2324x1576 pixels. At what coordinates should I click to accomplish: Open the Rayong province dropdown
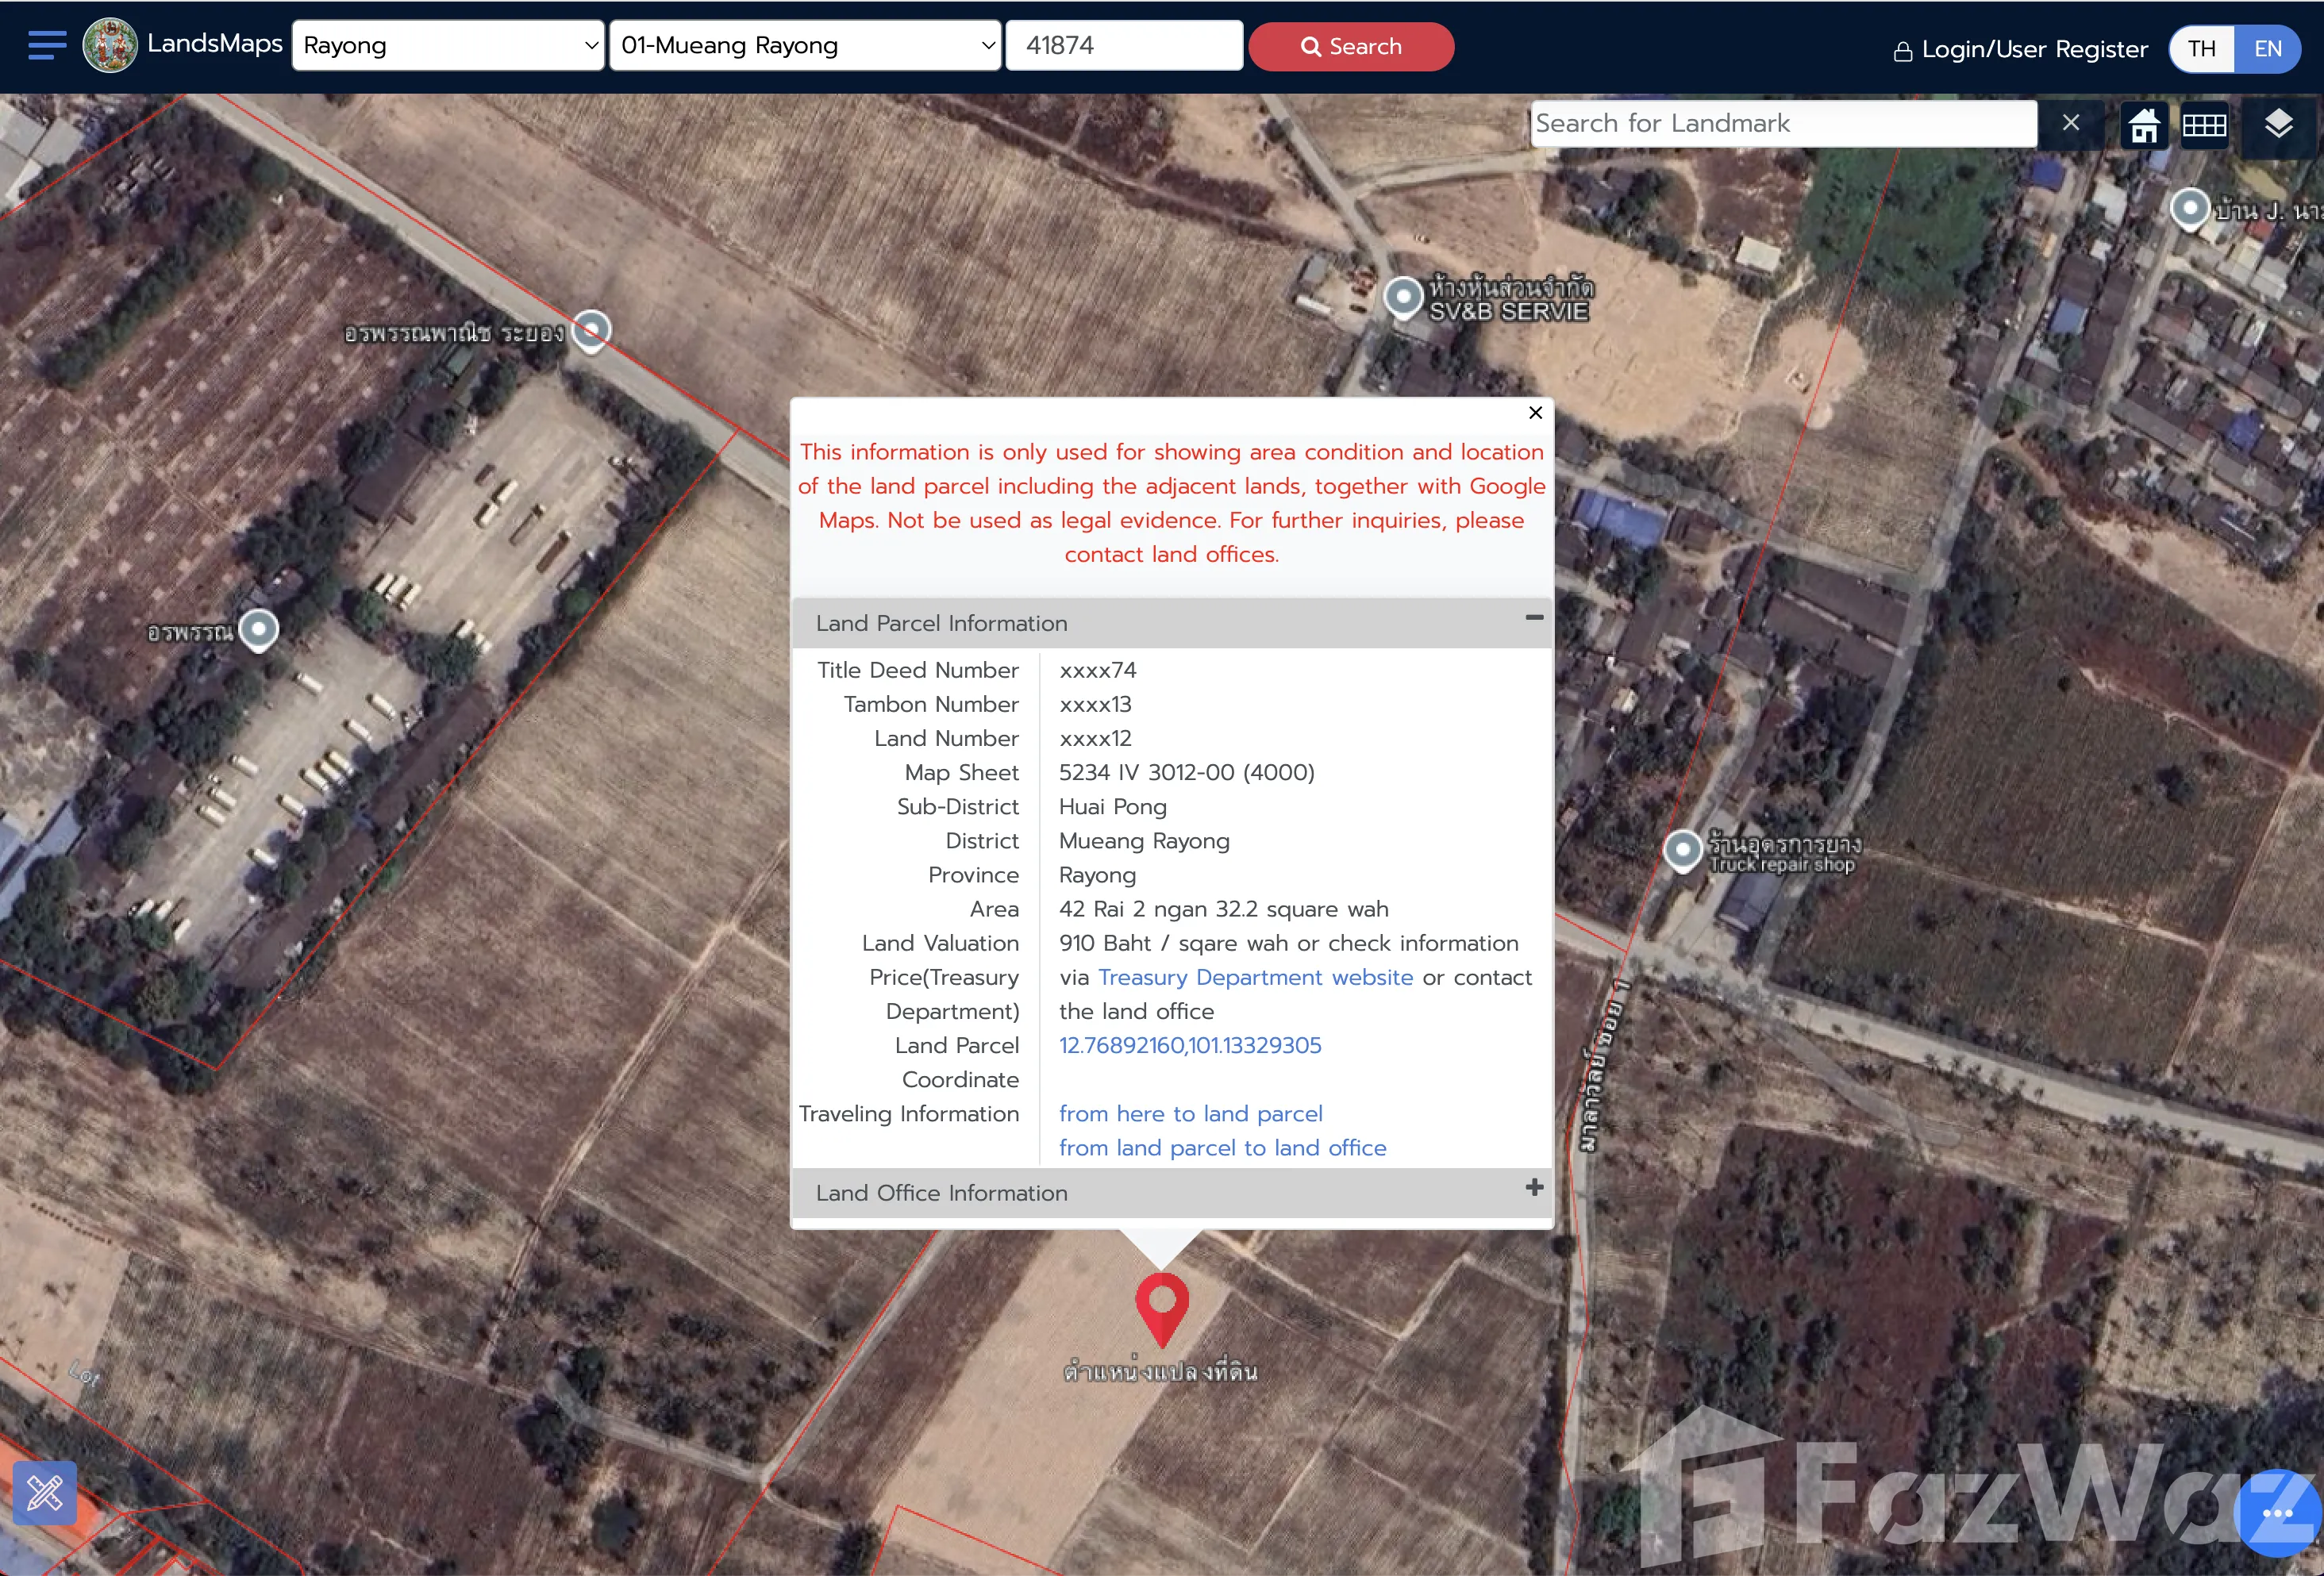point(448,46)
